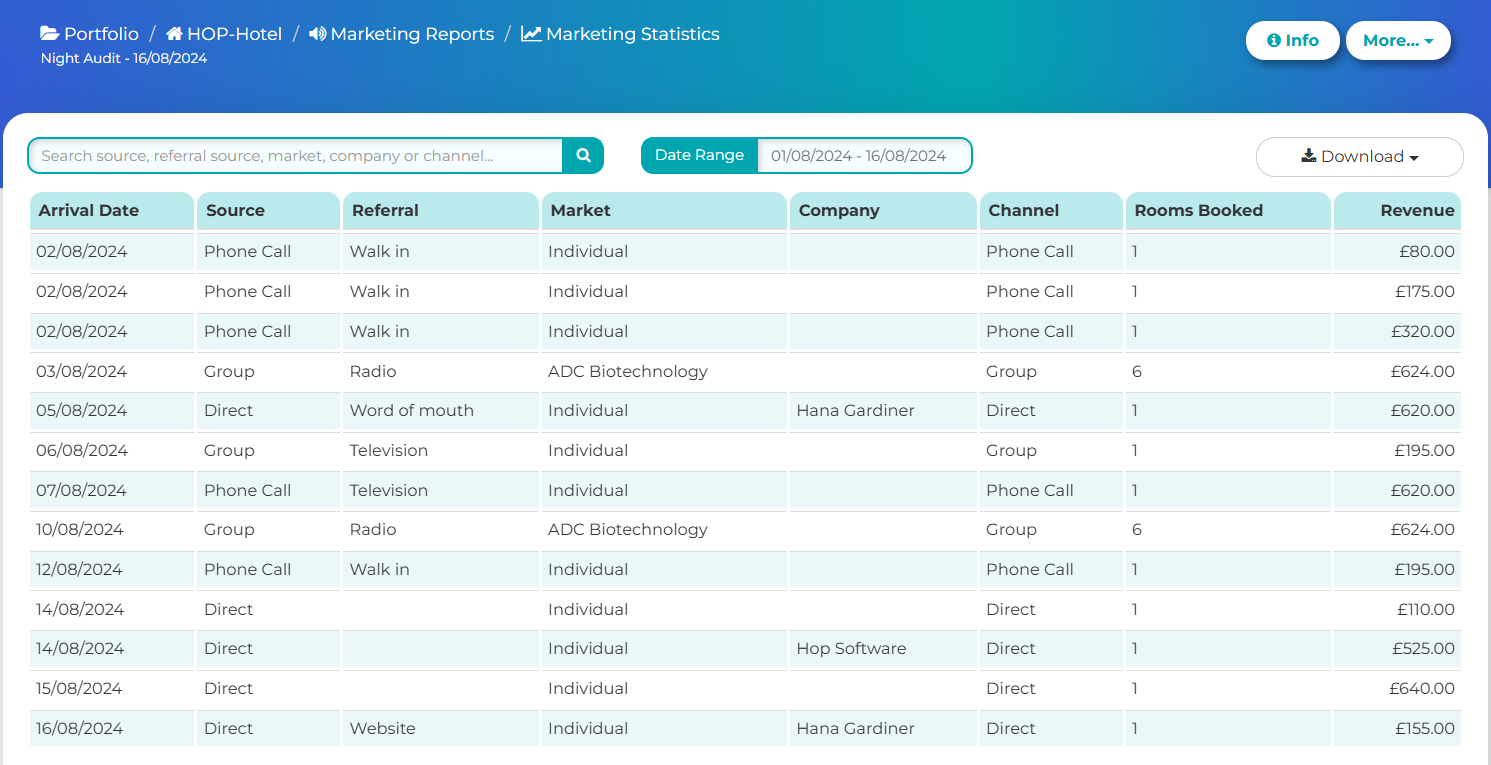Image resolution: width=1491 pixels, height=765 pixels.
Task: Click Direct channel in the 15/08/2024 row
Action: (x=1051, y=688)
